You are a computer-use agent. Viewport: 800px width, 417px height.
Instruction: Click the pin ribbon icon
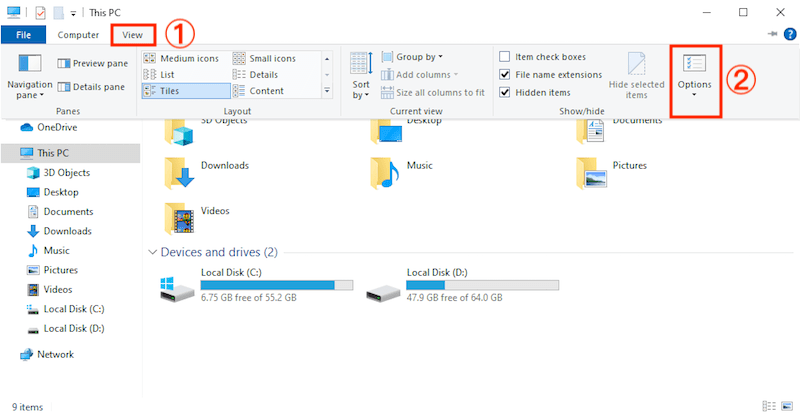pyautogui.click(x=772, y=34)
